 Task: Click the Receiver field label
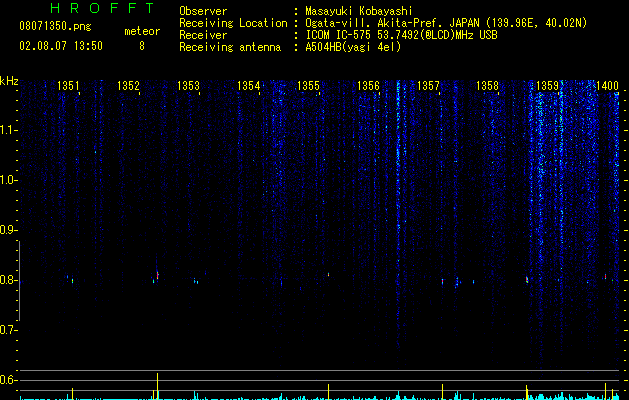coord(203,35)
